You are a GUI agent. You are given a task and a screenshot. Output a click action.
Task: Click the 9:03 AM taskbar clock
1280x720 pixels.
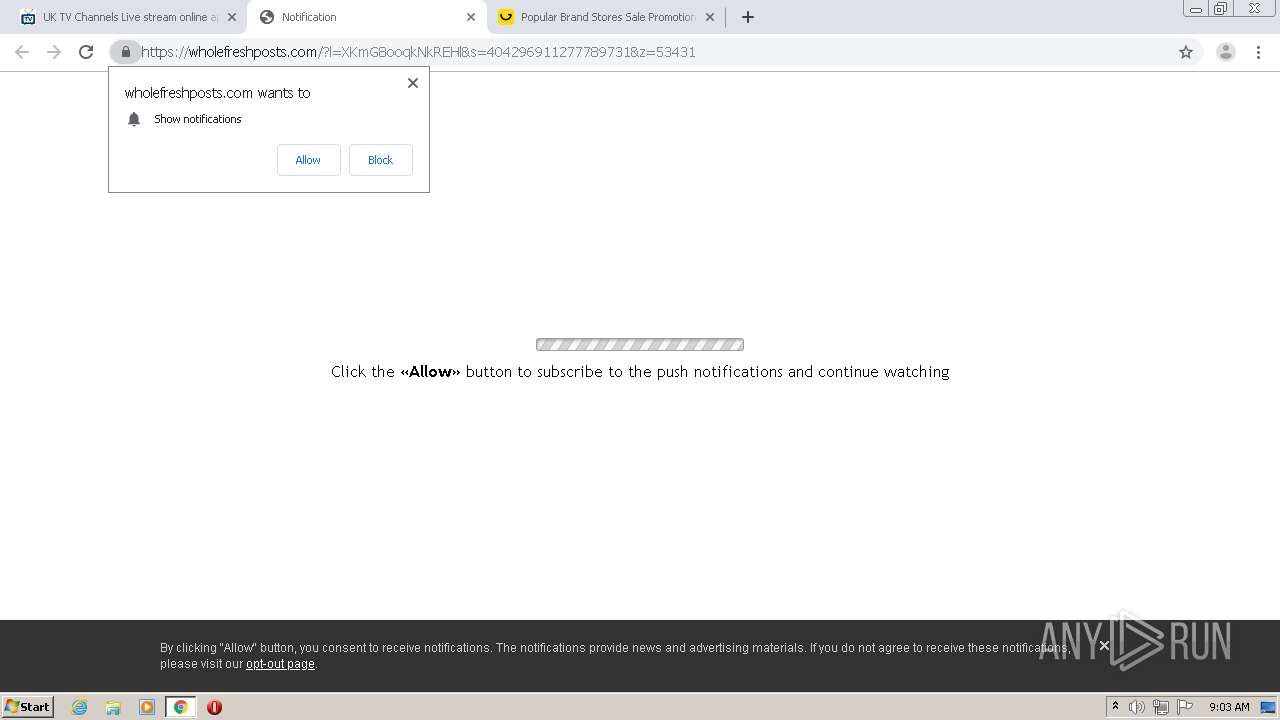point(1229,707)
